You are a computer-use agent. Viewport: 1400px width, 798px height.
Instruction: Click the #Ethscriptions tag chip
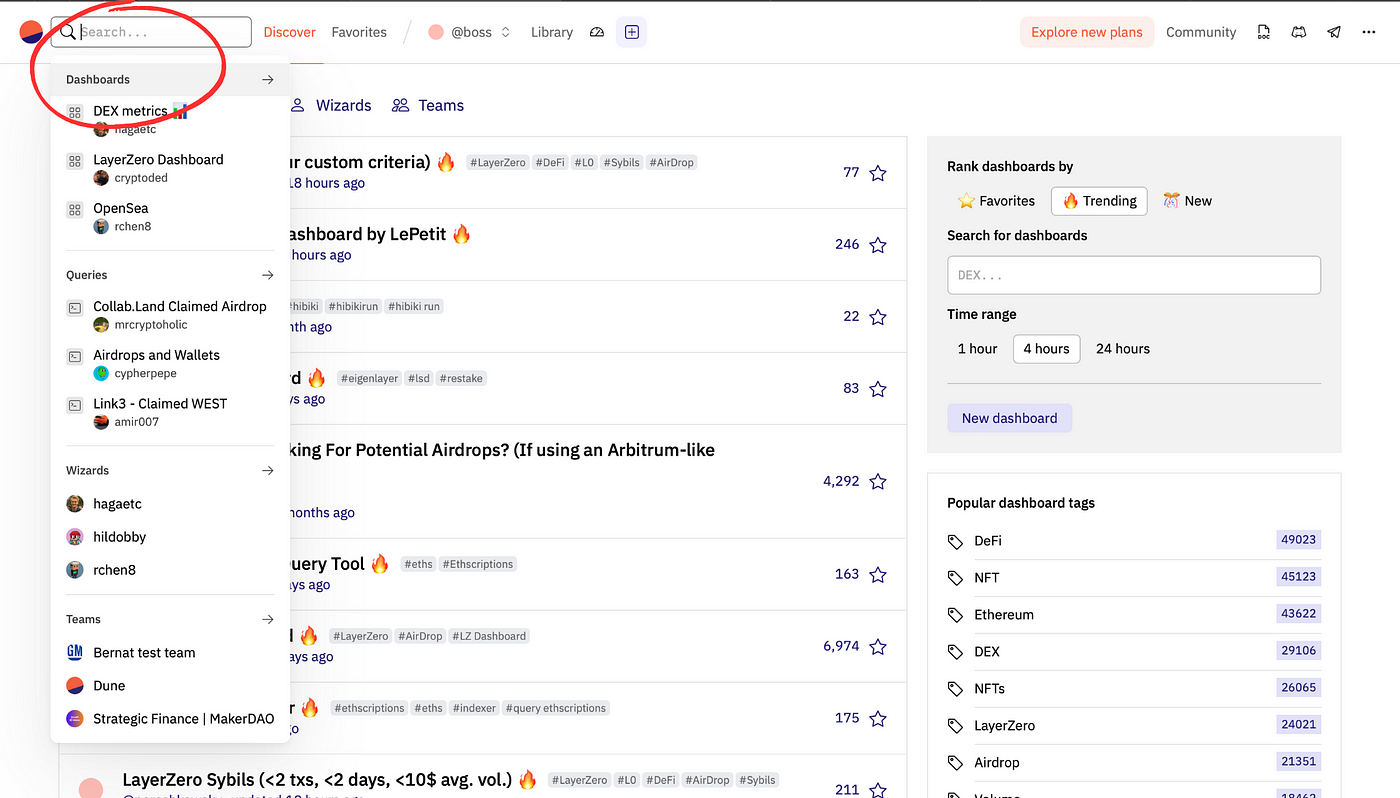pos(479,564)
